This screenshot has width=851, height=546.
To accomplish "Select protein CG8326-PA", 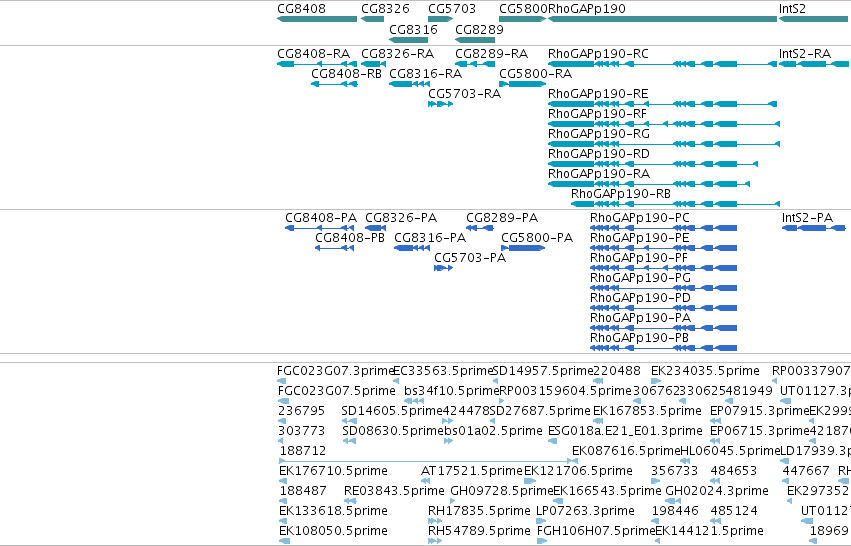I will tap(376, 228).
